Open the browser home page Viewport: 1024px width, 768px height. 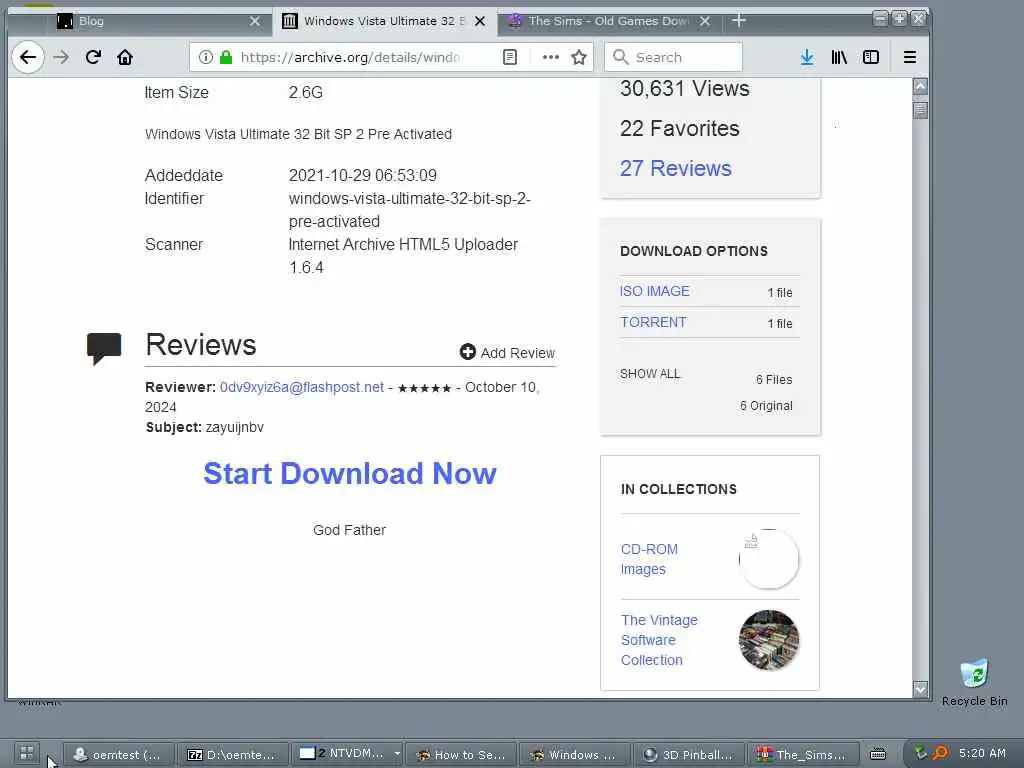(125, 57)
